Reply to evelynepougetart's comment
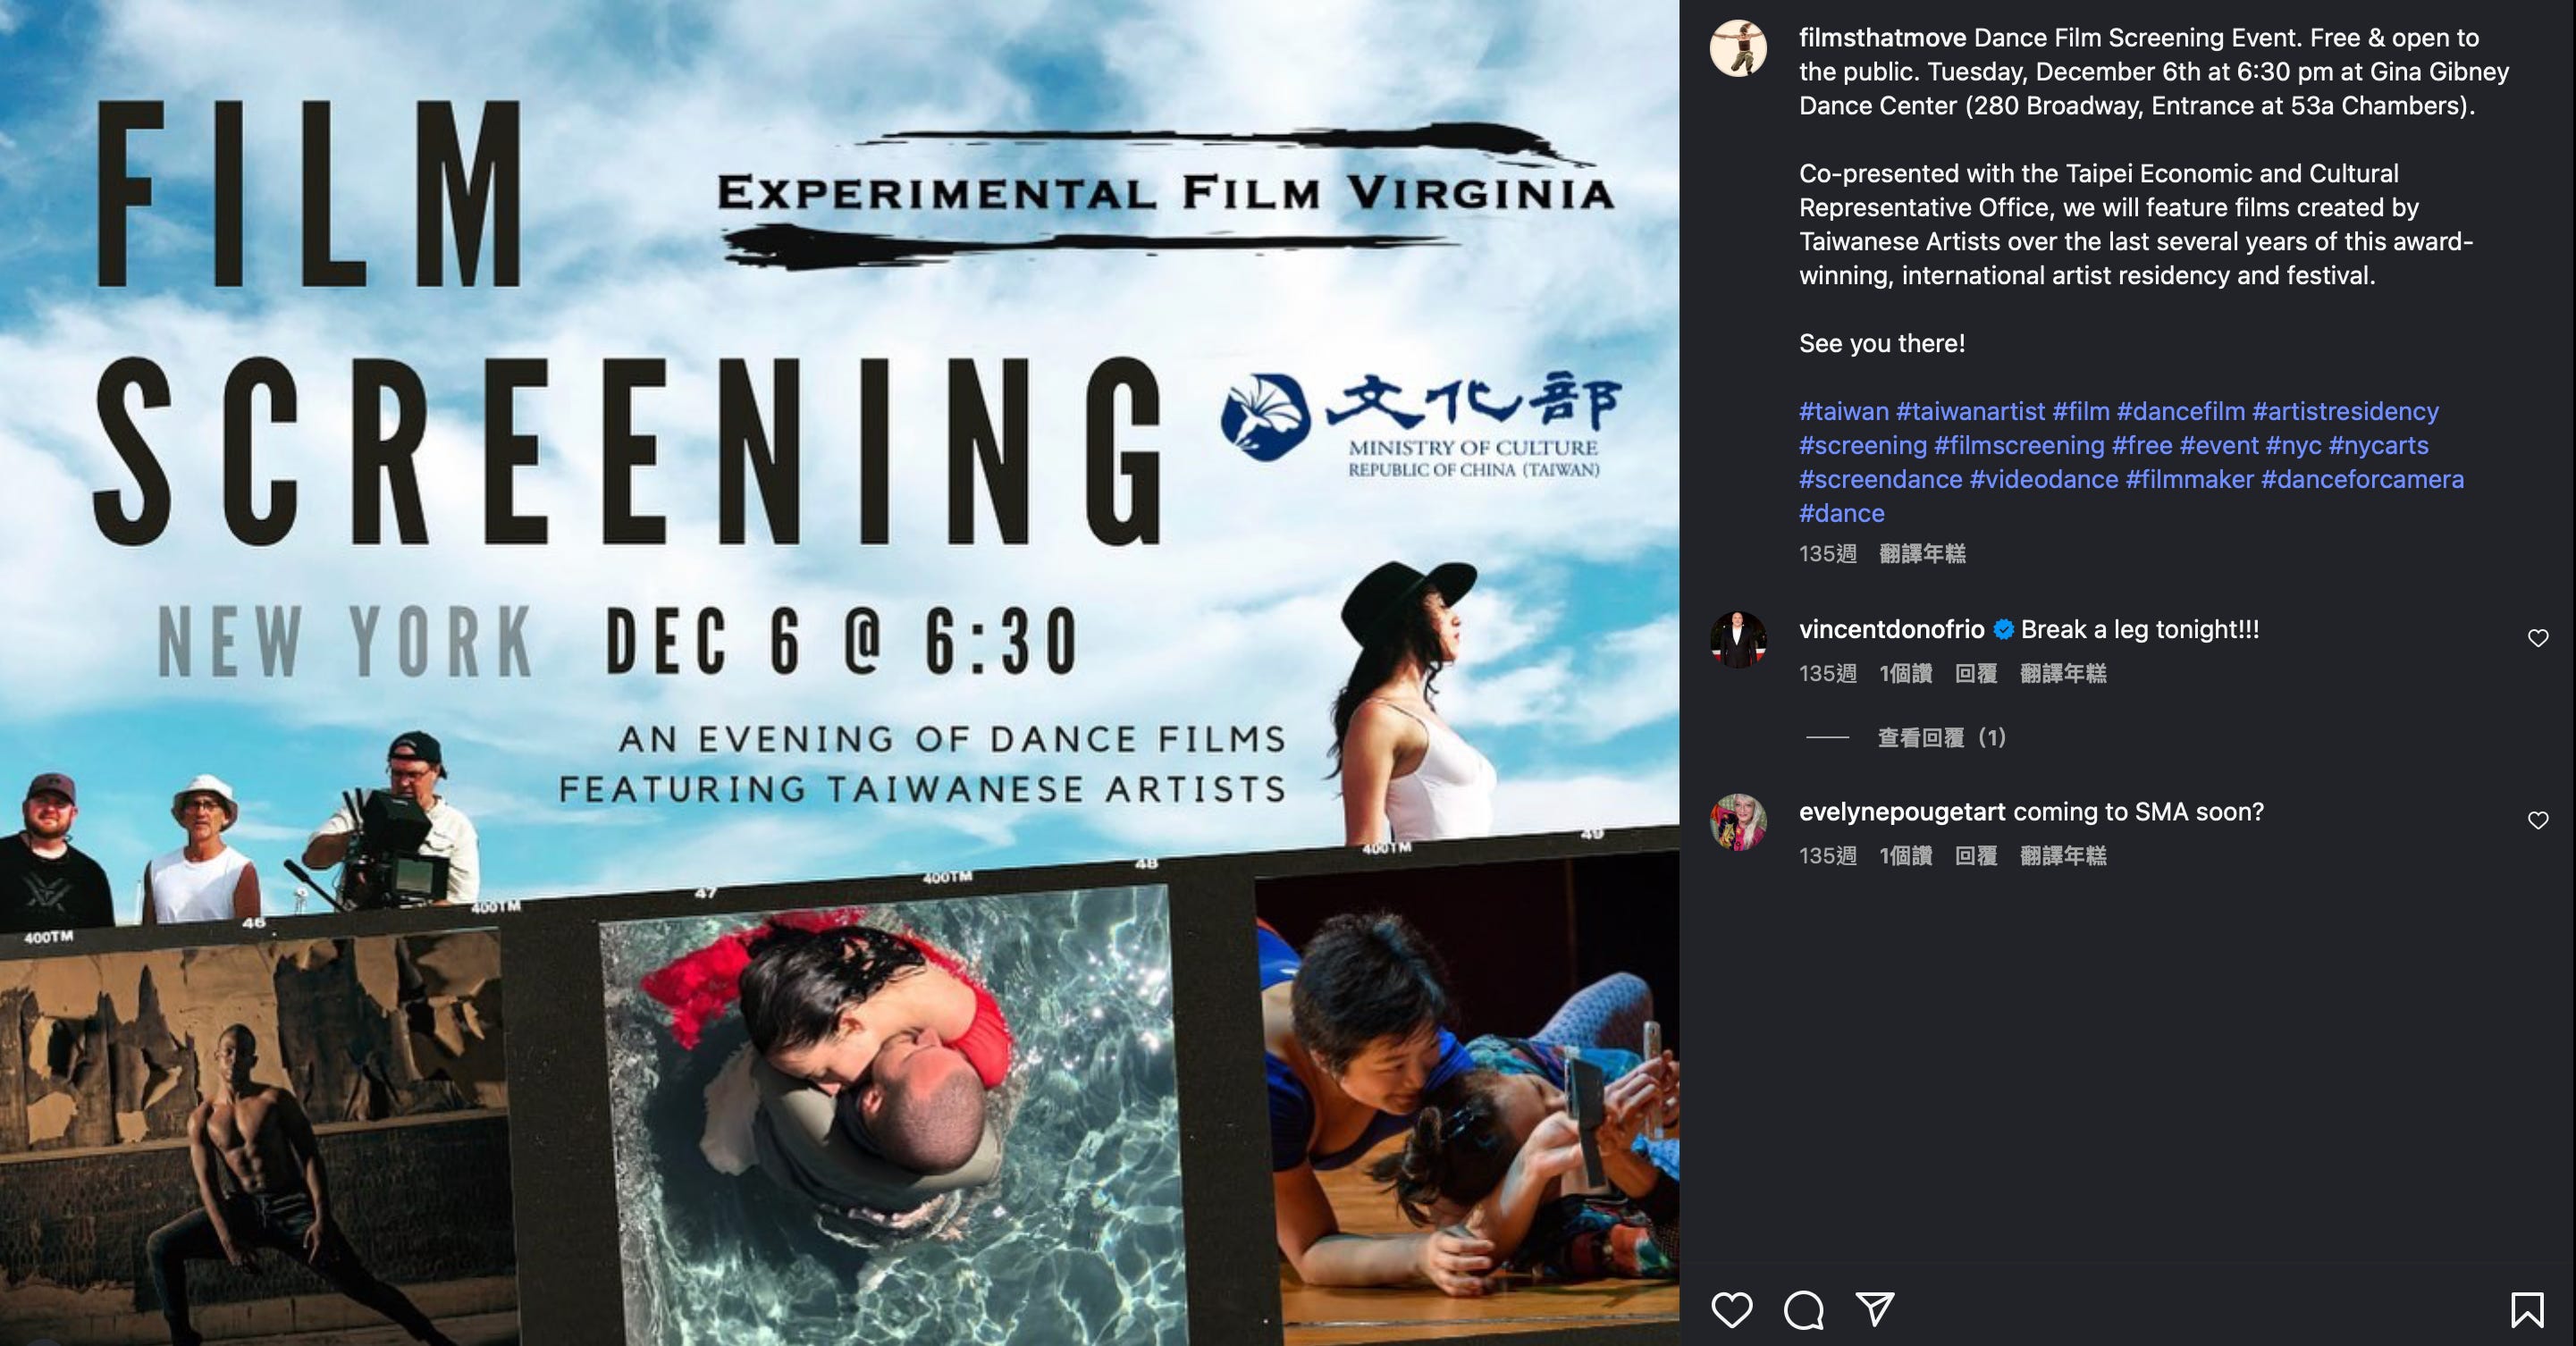2576x1346 pixels. click(1975, 856)
